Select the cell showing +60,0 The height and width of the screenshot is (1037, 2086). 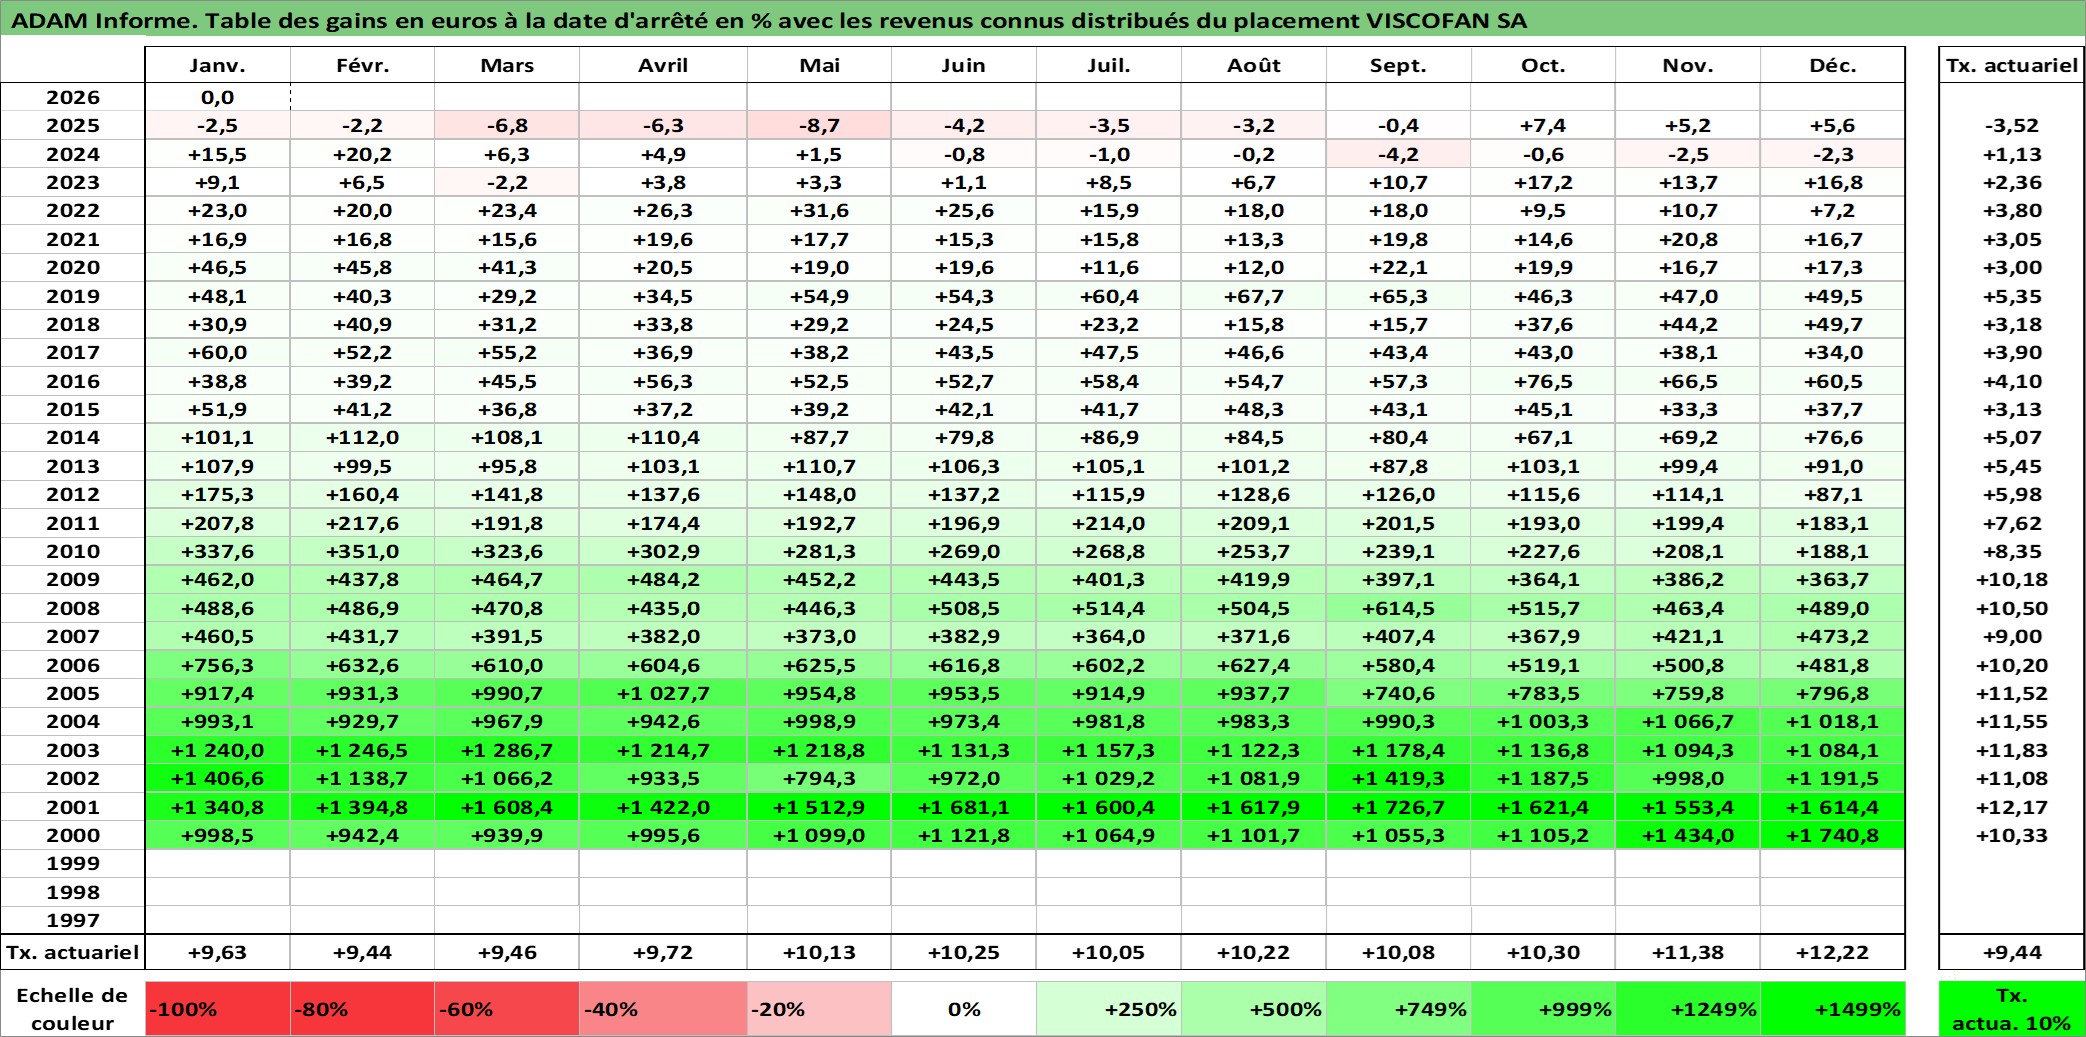click(x=218, y=352)
